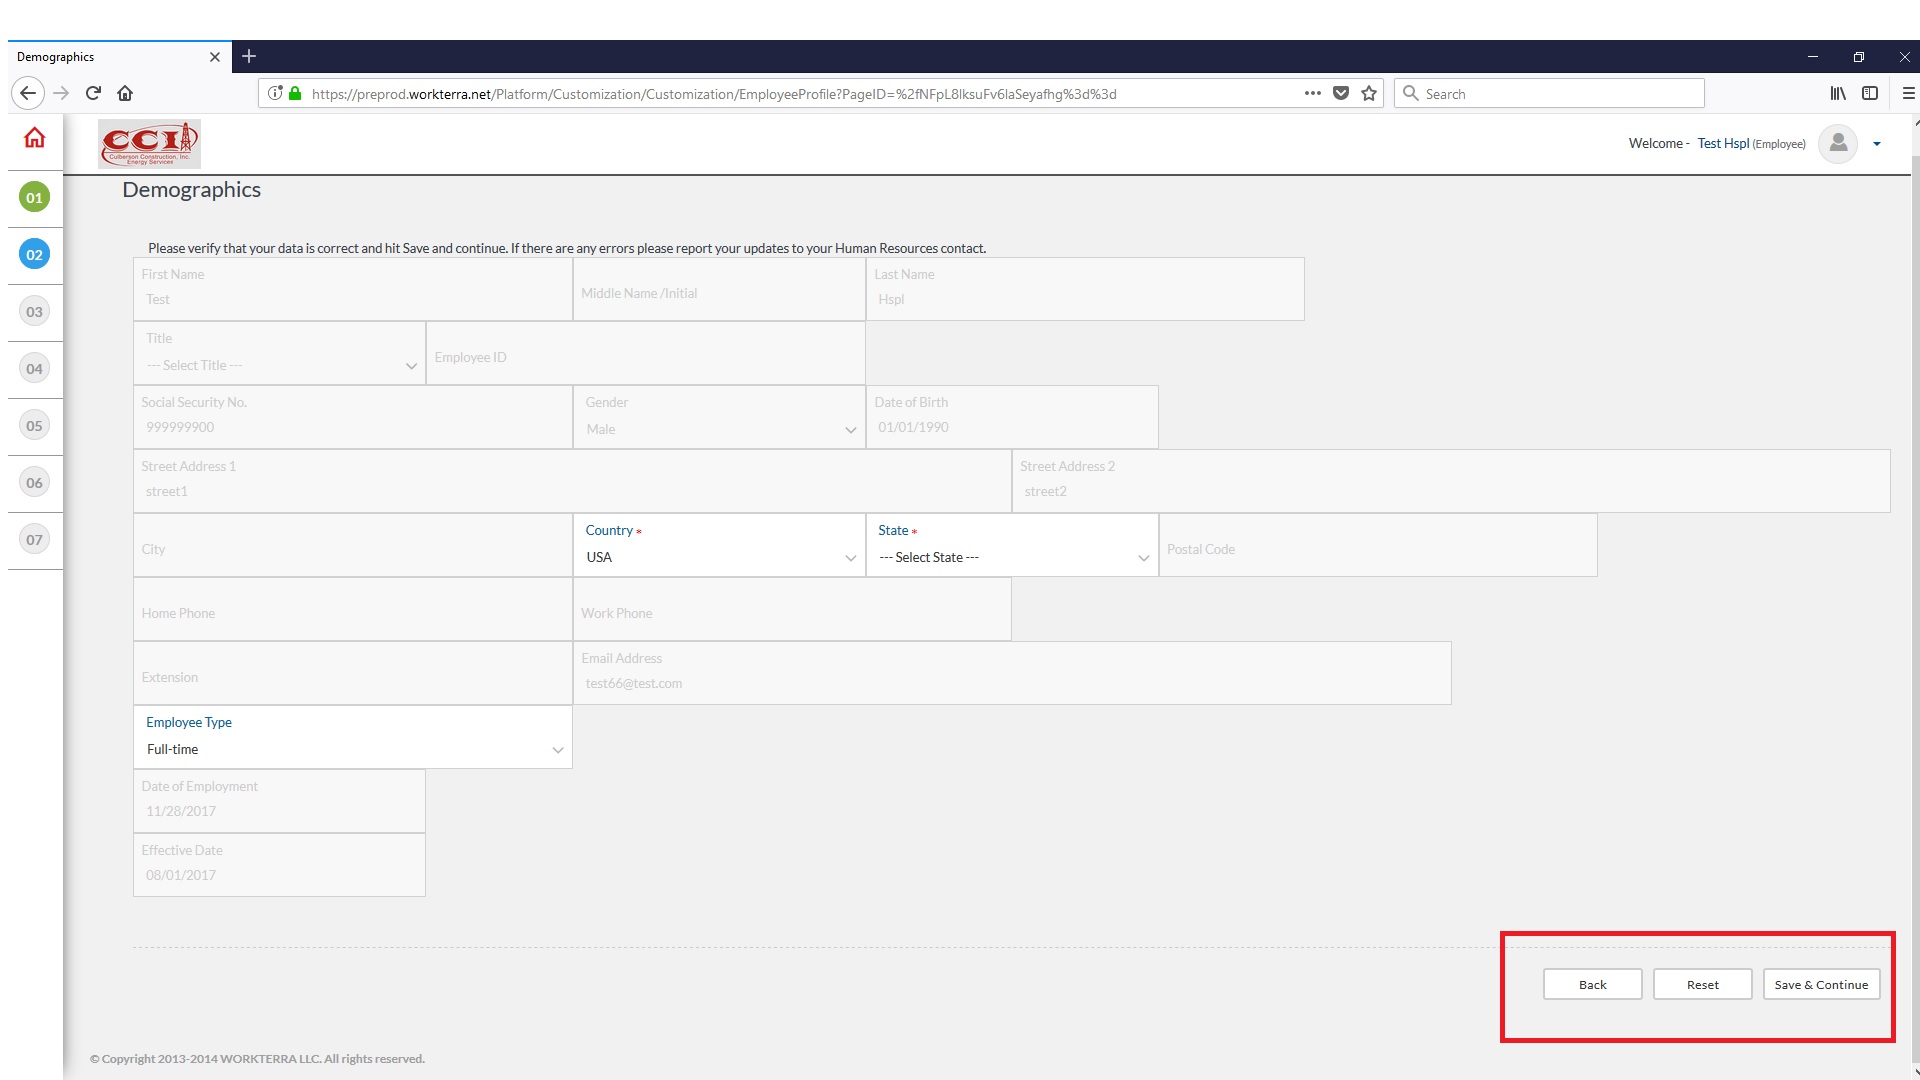Click the Middle Name/Initial field
The height and width of the screenshot is (1080, 1920).
(x=719, y=289)
